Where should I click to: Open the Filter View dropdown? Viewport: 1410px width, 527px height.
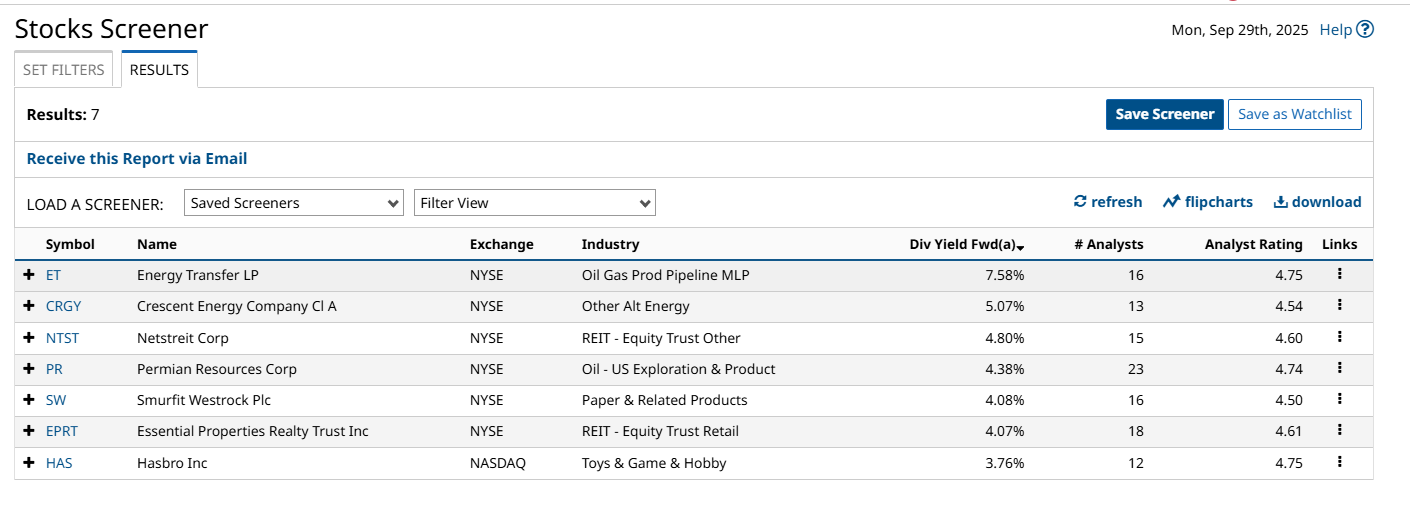(x=535, y=203)
